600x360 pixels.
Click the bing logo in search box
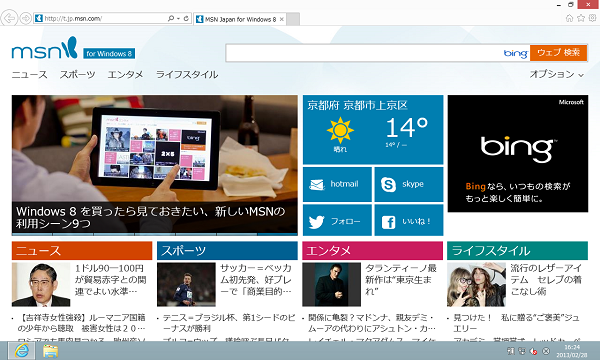[516, 53]
